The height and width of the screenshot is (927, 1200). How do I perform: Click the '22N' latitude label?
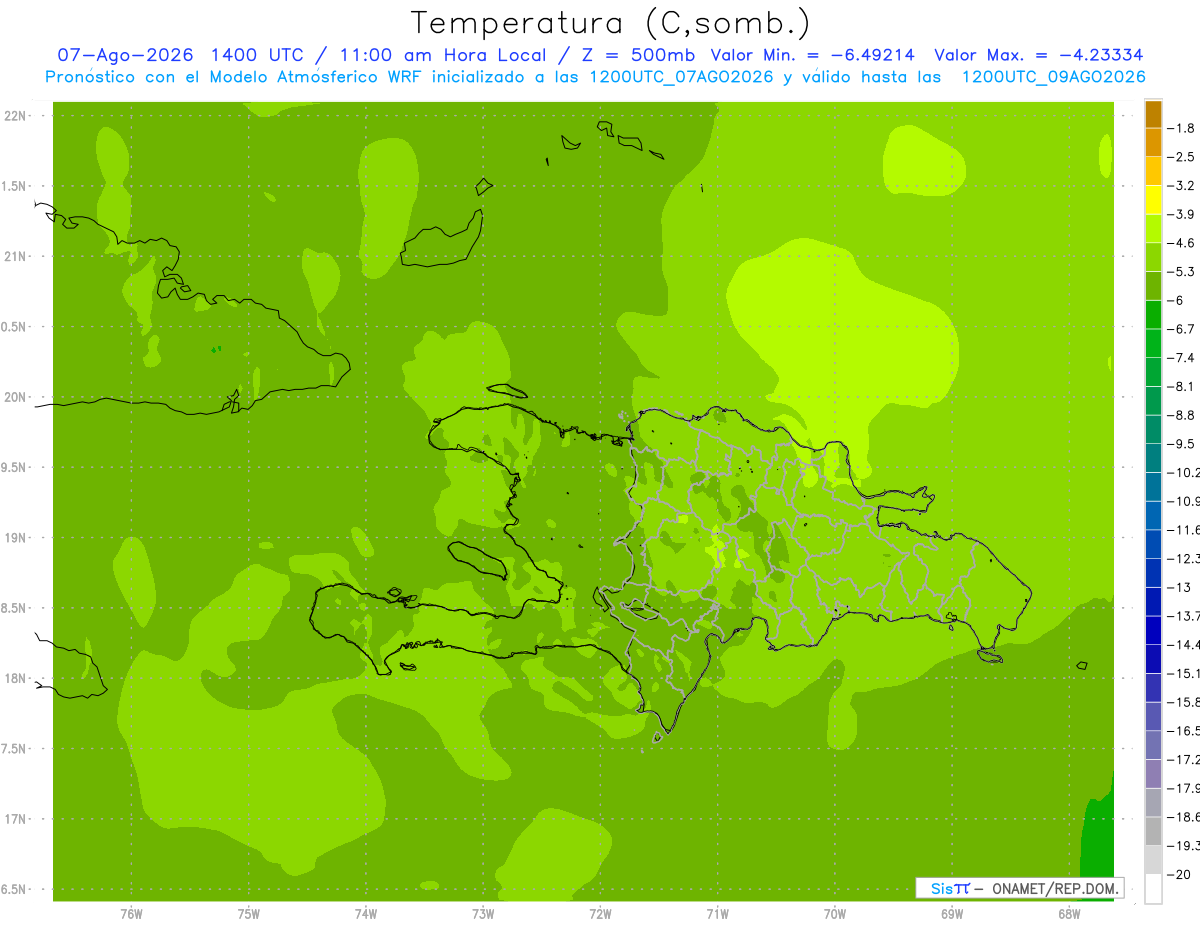click(x=16, y=116)
